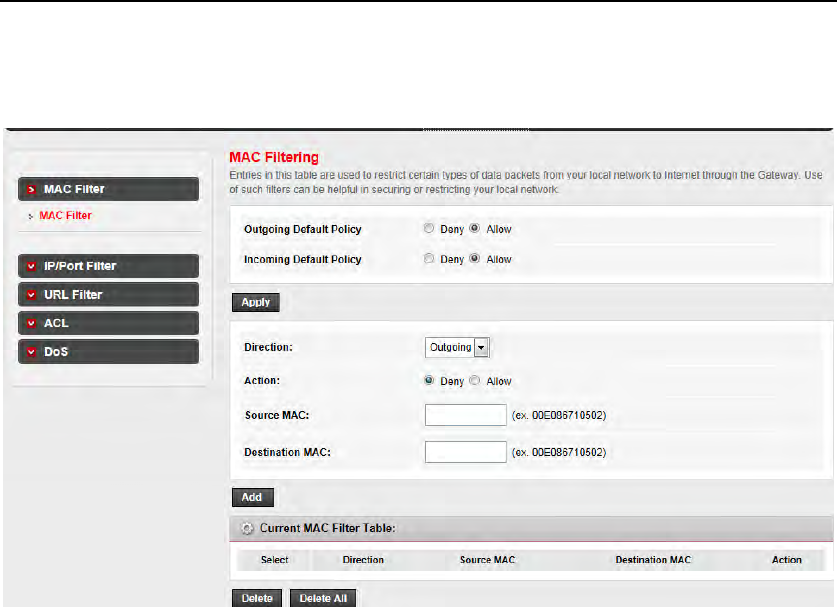Viewport: 837px width, 607px height.
Task: Click the Current MAC Filter Table gear icon
Action: click(x=247, y=529)
